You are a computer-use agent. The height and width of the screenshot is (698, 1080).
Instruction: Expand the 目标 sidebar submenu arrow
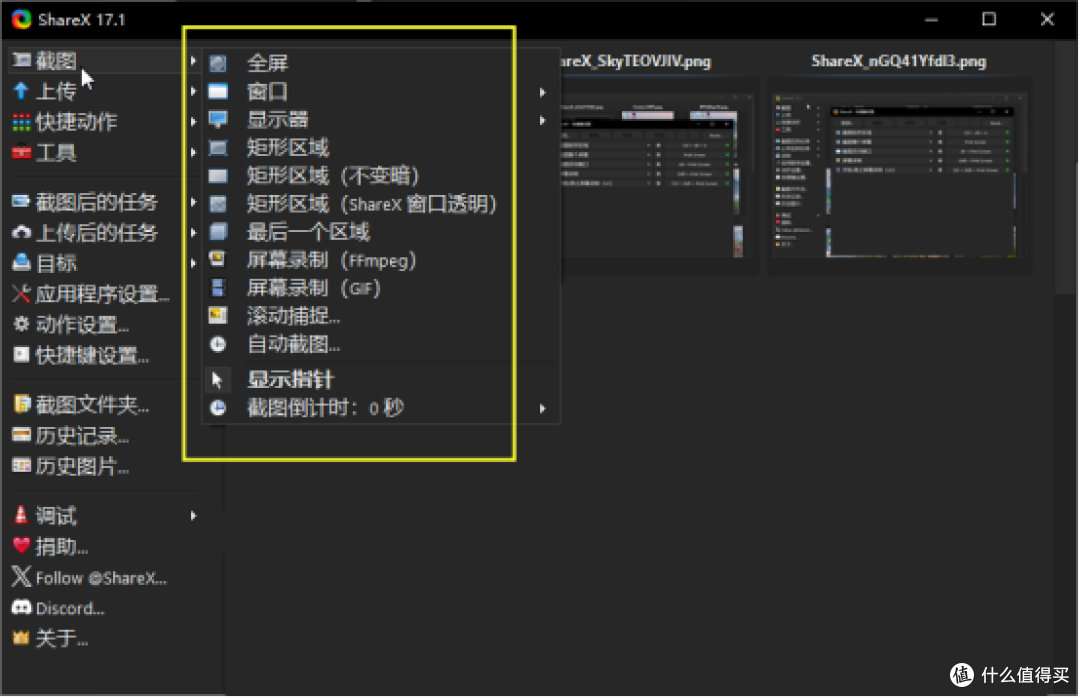(x=194, y=263)
